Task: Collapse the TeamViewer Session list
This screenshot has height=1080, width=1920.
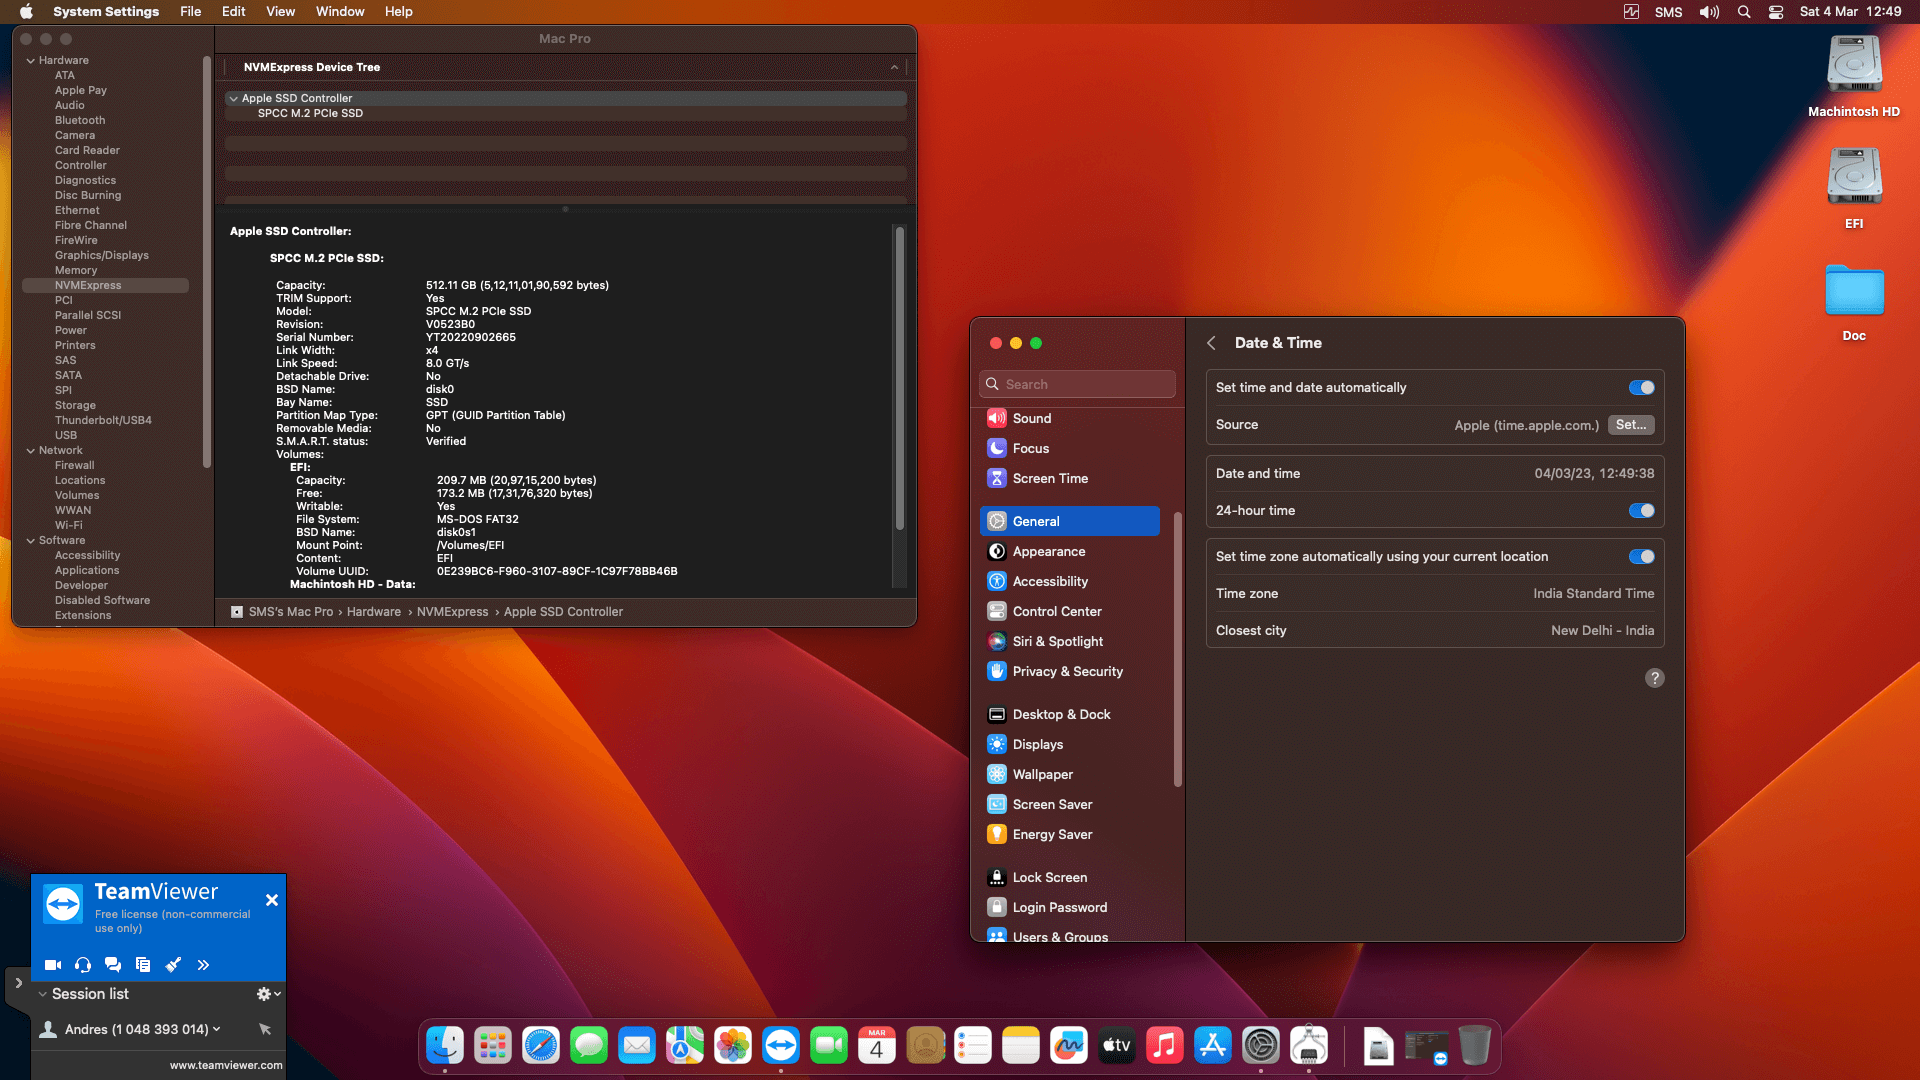Action: [x=43, y=994]
